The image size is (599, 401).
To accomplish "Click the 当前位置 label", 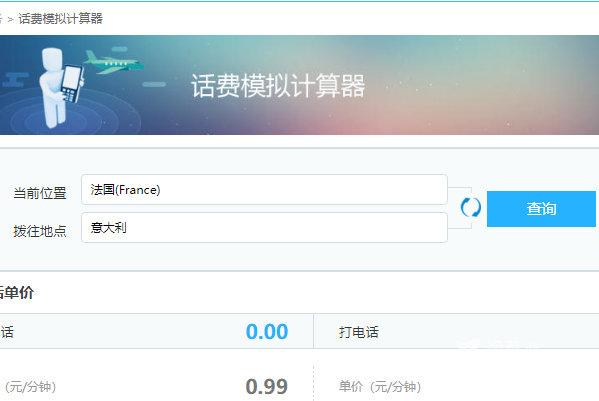I will click(x=40, y=193).
